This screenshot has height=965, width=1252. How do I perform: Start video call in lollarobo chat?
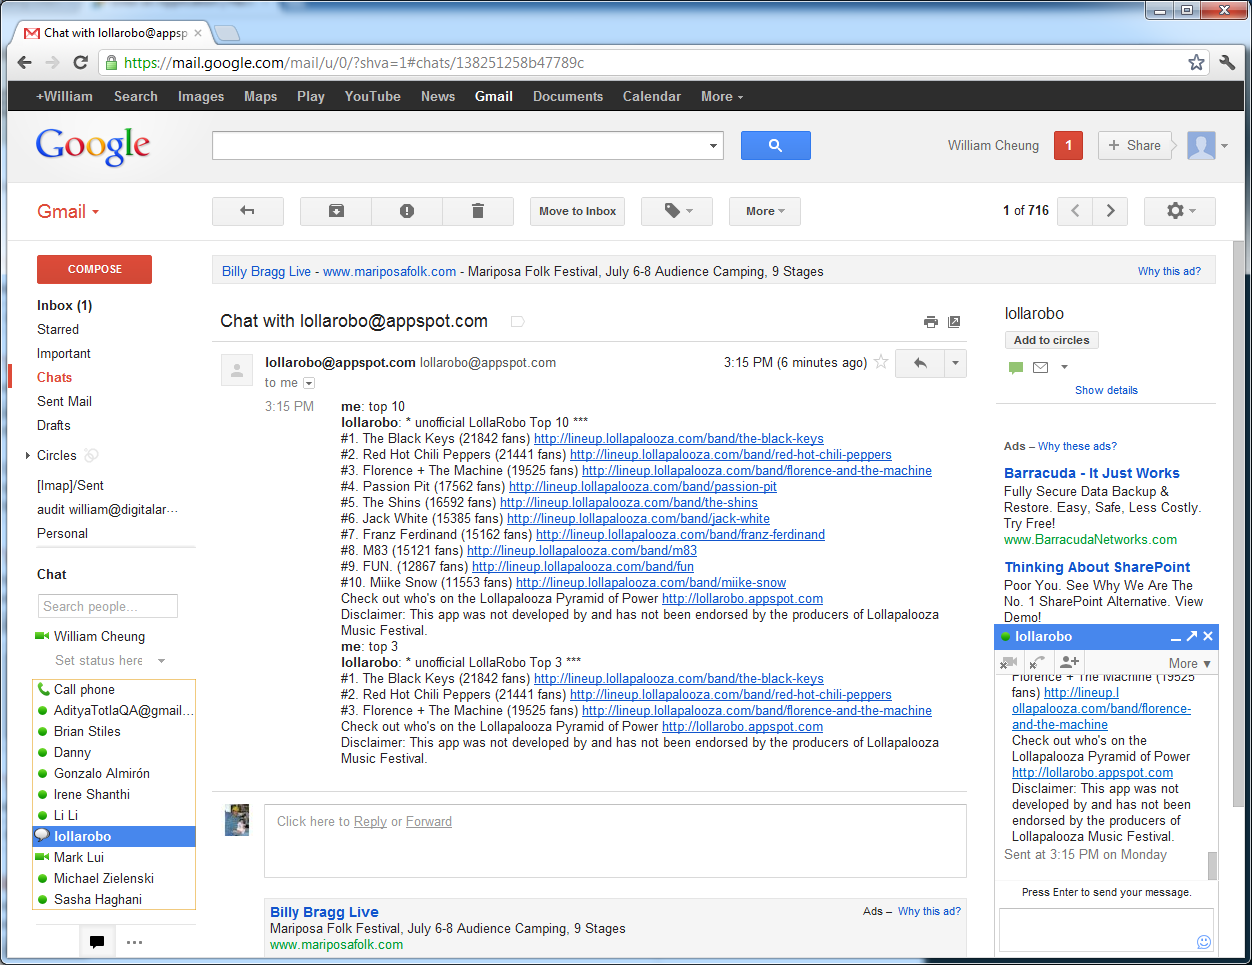[x=1009, y=662]
